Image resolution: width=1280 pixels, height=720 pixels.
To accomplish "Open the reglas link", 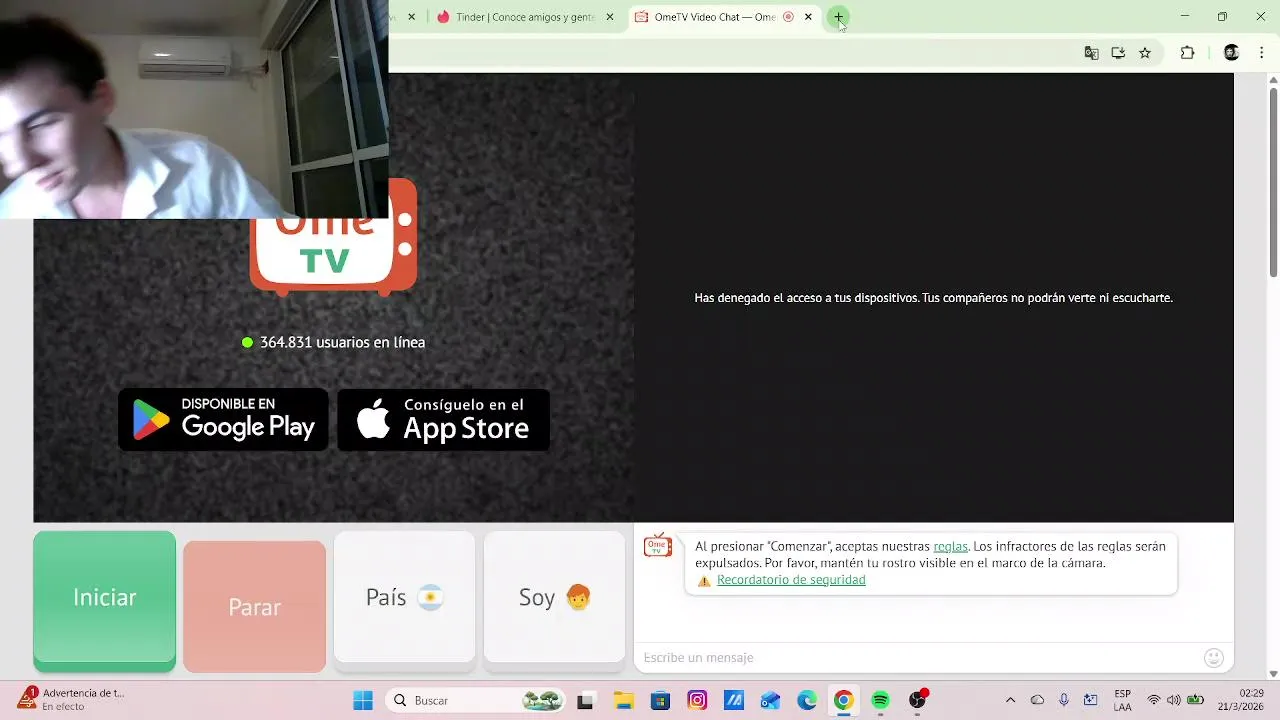I will [950, 546].
